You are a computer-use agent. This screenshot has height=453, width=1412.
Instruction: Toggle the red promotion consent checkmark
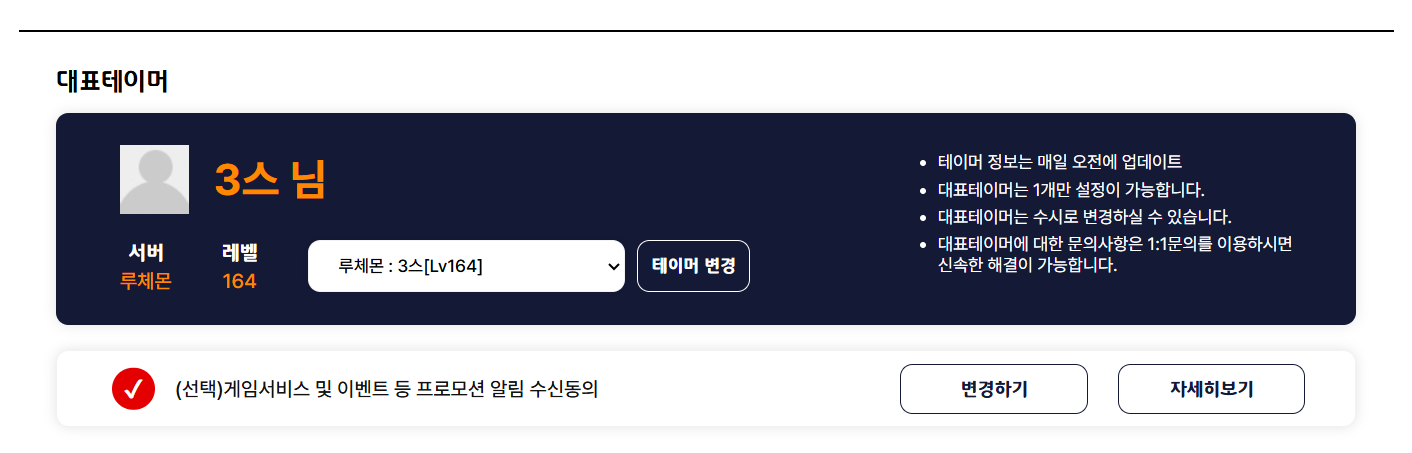click(133, 389)
